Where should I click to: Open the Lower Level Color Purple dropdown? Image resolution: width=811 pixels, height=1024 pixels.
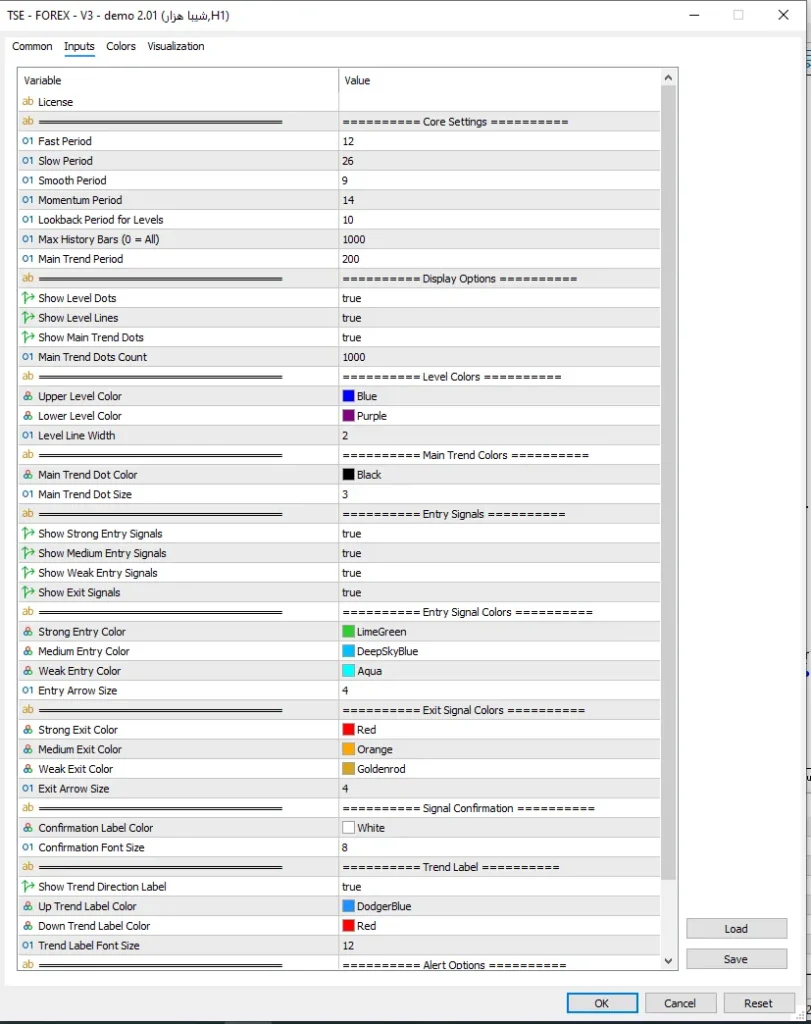tap(499, 415)
